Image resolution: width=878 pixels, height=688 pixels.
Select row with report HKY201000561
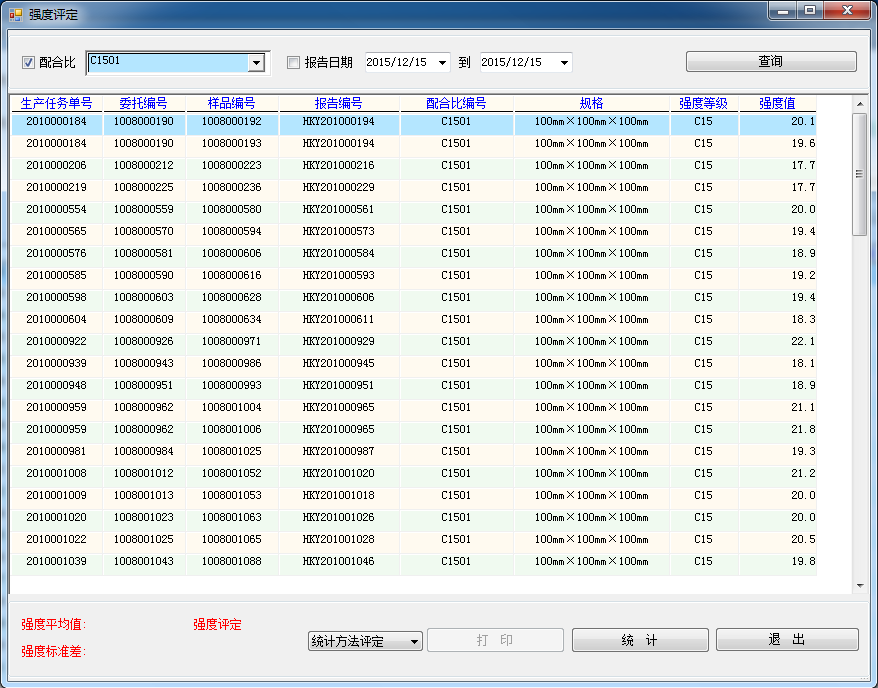(338, 210)
